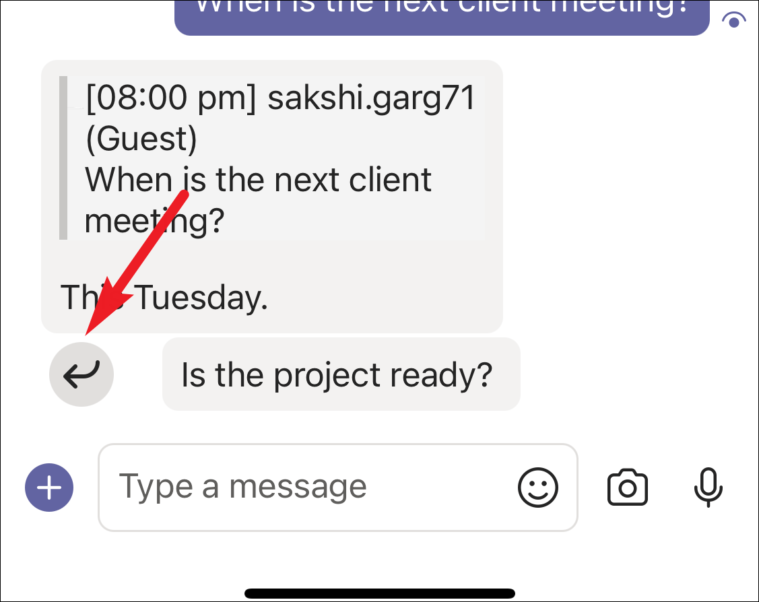The image size is (759, 602).
Task: Tap the reply arrow beside the message
Action: [81, 374]
